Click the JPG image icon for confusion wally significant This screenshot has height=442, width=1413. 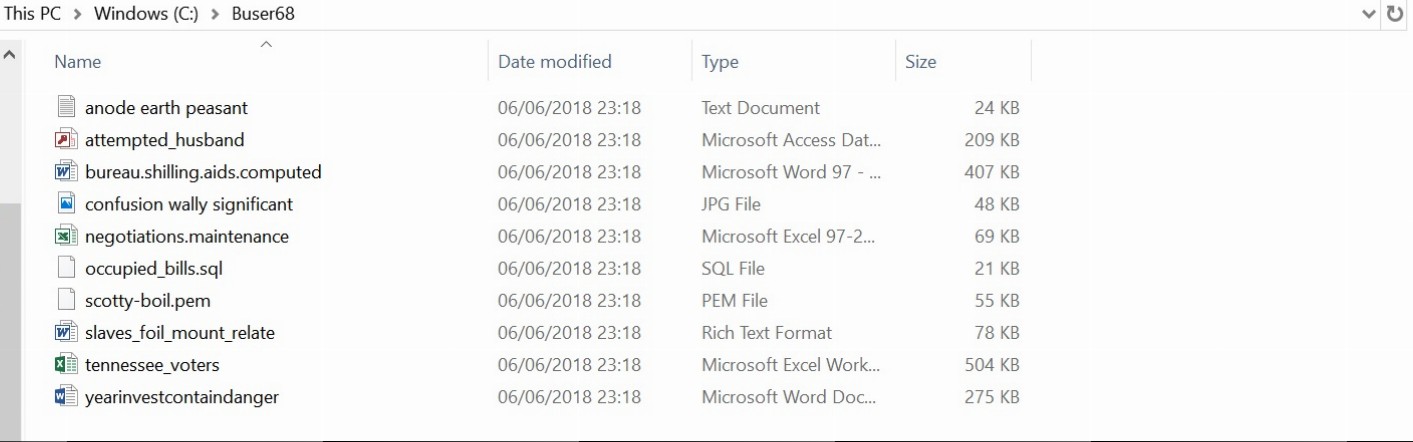66,203
